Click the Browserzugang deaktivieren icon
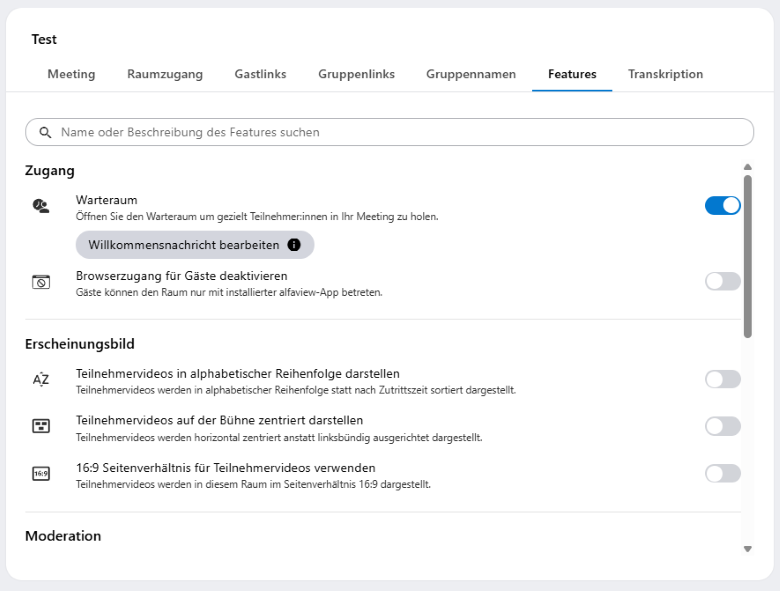 40,282
